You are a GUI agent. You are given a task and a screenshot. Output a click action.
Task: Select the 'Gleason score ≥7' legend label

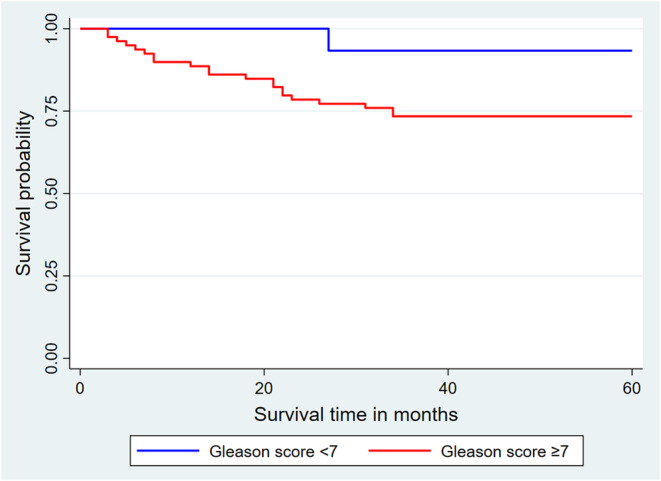[x=505, y=451]
